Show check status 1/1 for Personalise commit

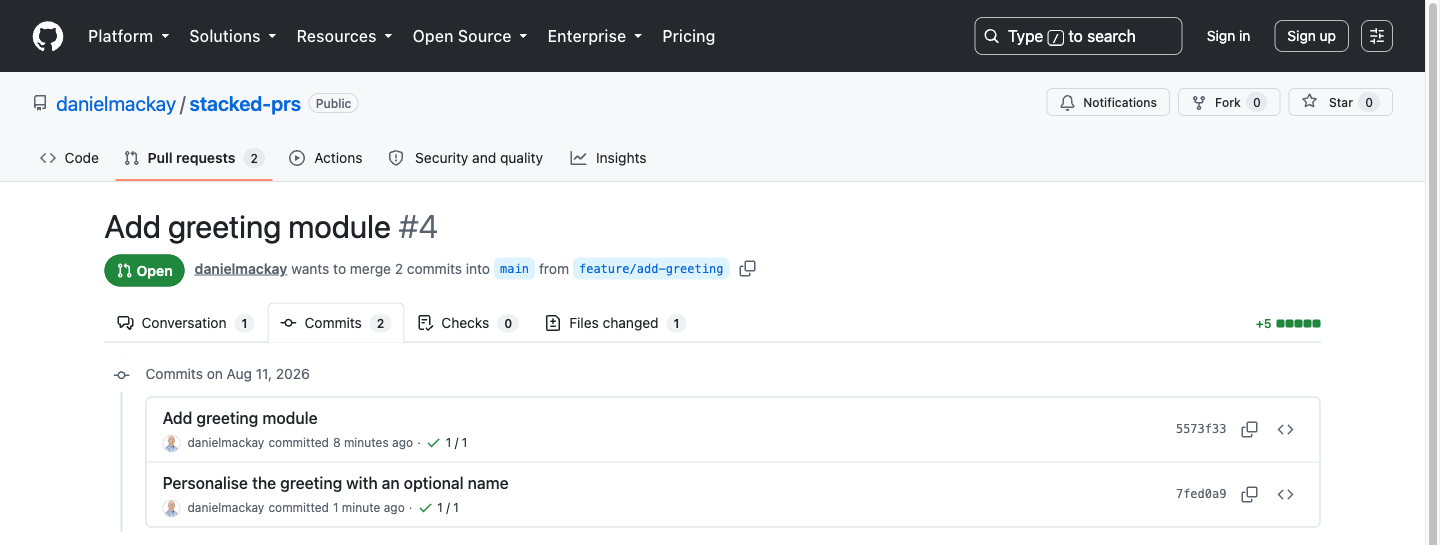coord(439,508)
